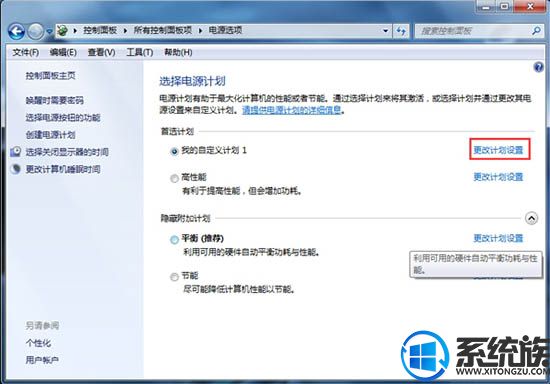Select 所有控制面板项 in the address breadcrumb
Image resolution: width=550 pixels, height=384 pixels.
pos(163,31)
